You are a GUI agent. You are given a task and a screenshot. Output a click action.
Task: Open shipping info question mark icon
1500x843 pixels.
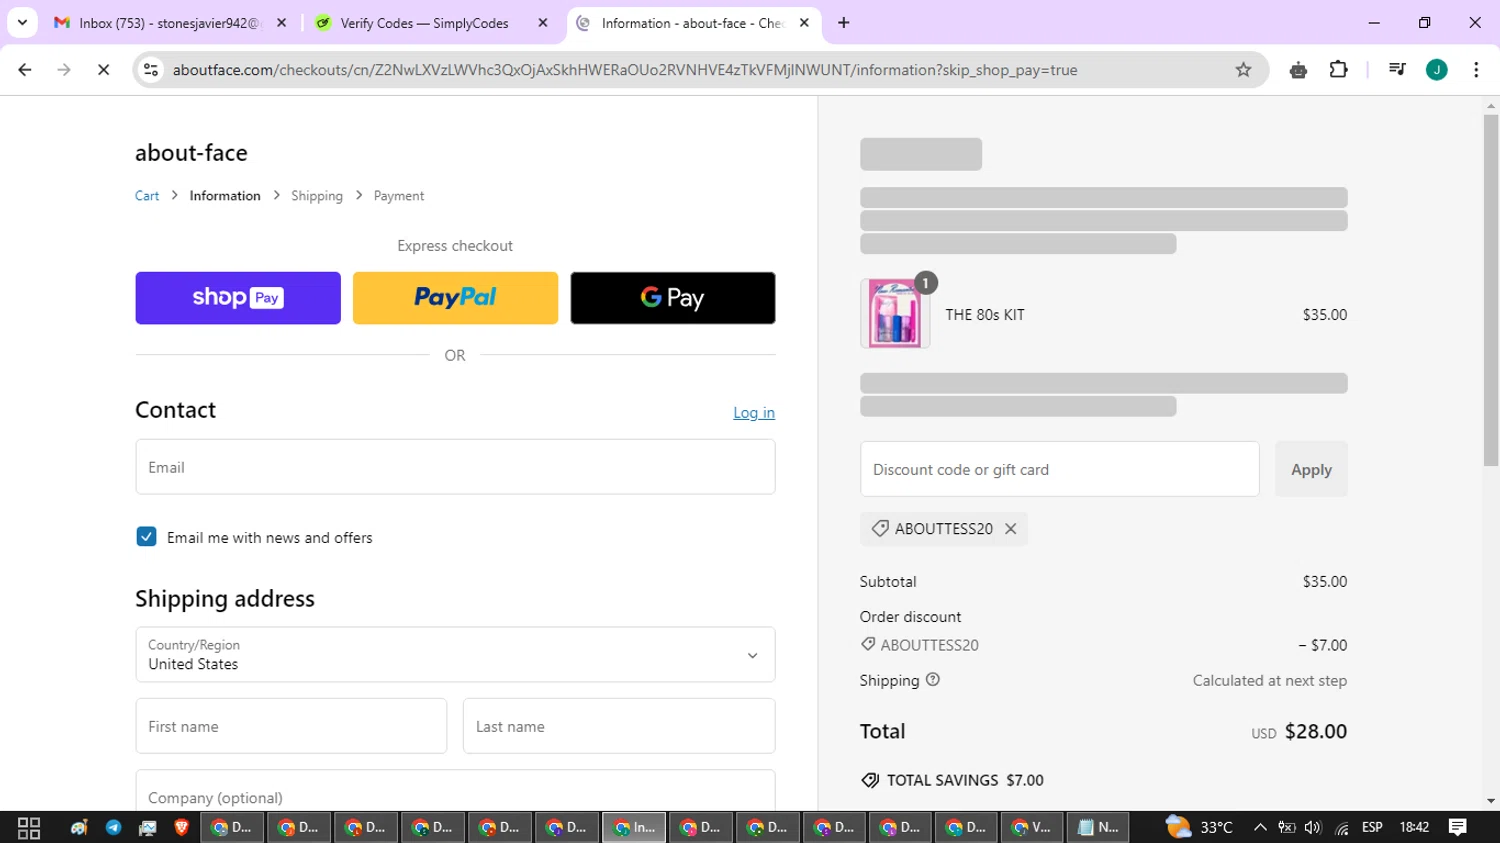pyautogui.click(x=933, y=680)
